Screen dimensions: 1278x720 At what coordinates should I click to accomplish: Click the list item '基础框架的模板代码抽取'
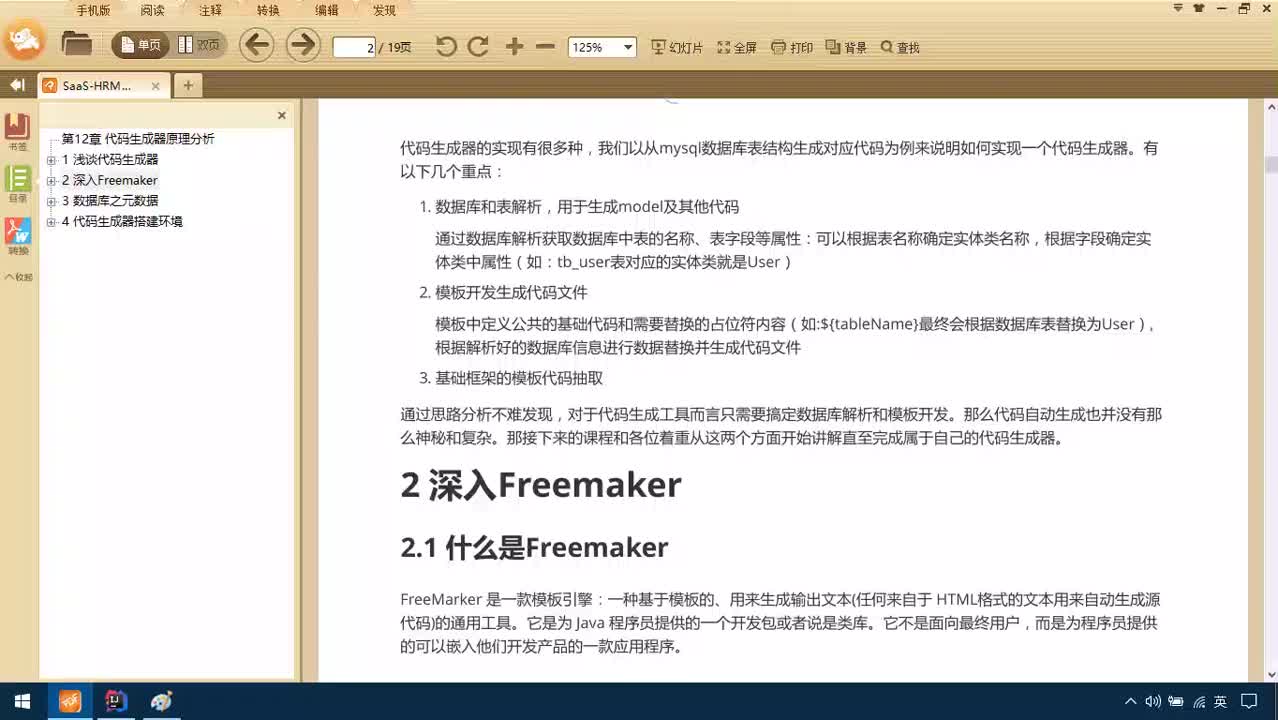click(519, 379)
